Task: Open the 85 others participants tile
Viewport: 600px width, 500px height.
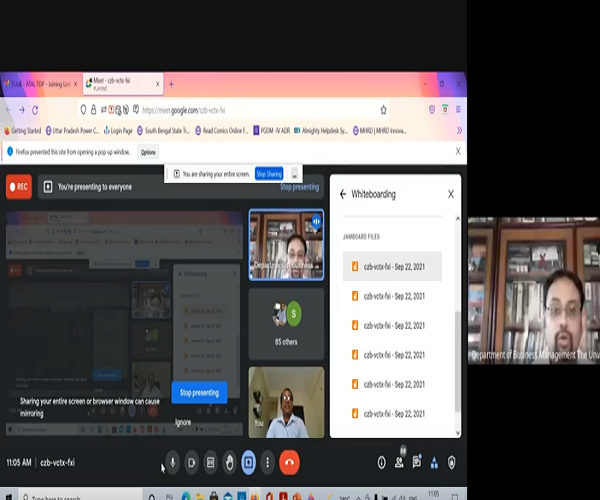Action: pos(286,324)
